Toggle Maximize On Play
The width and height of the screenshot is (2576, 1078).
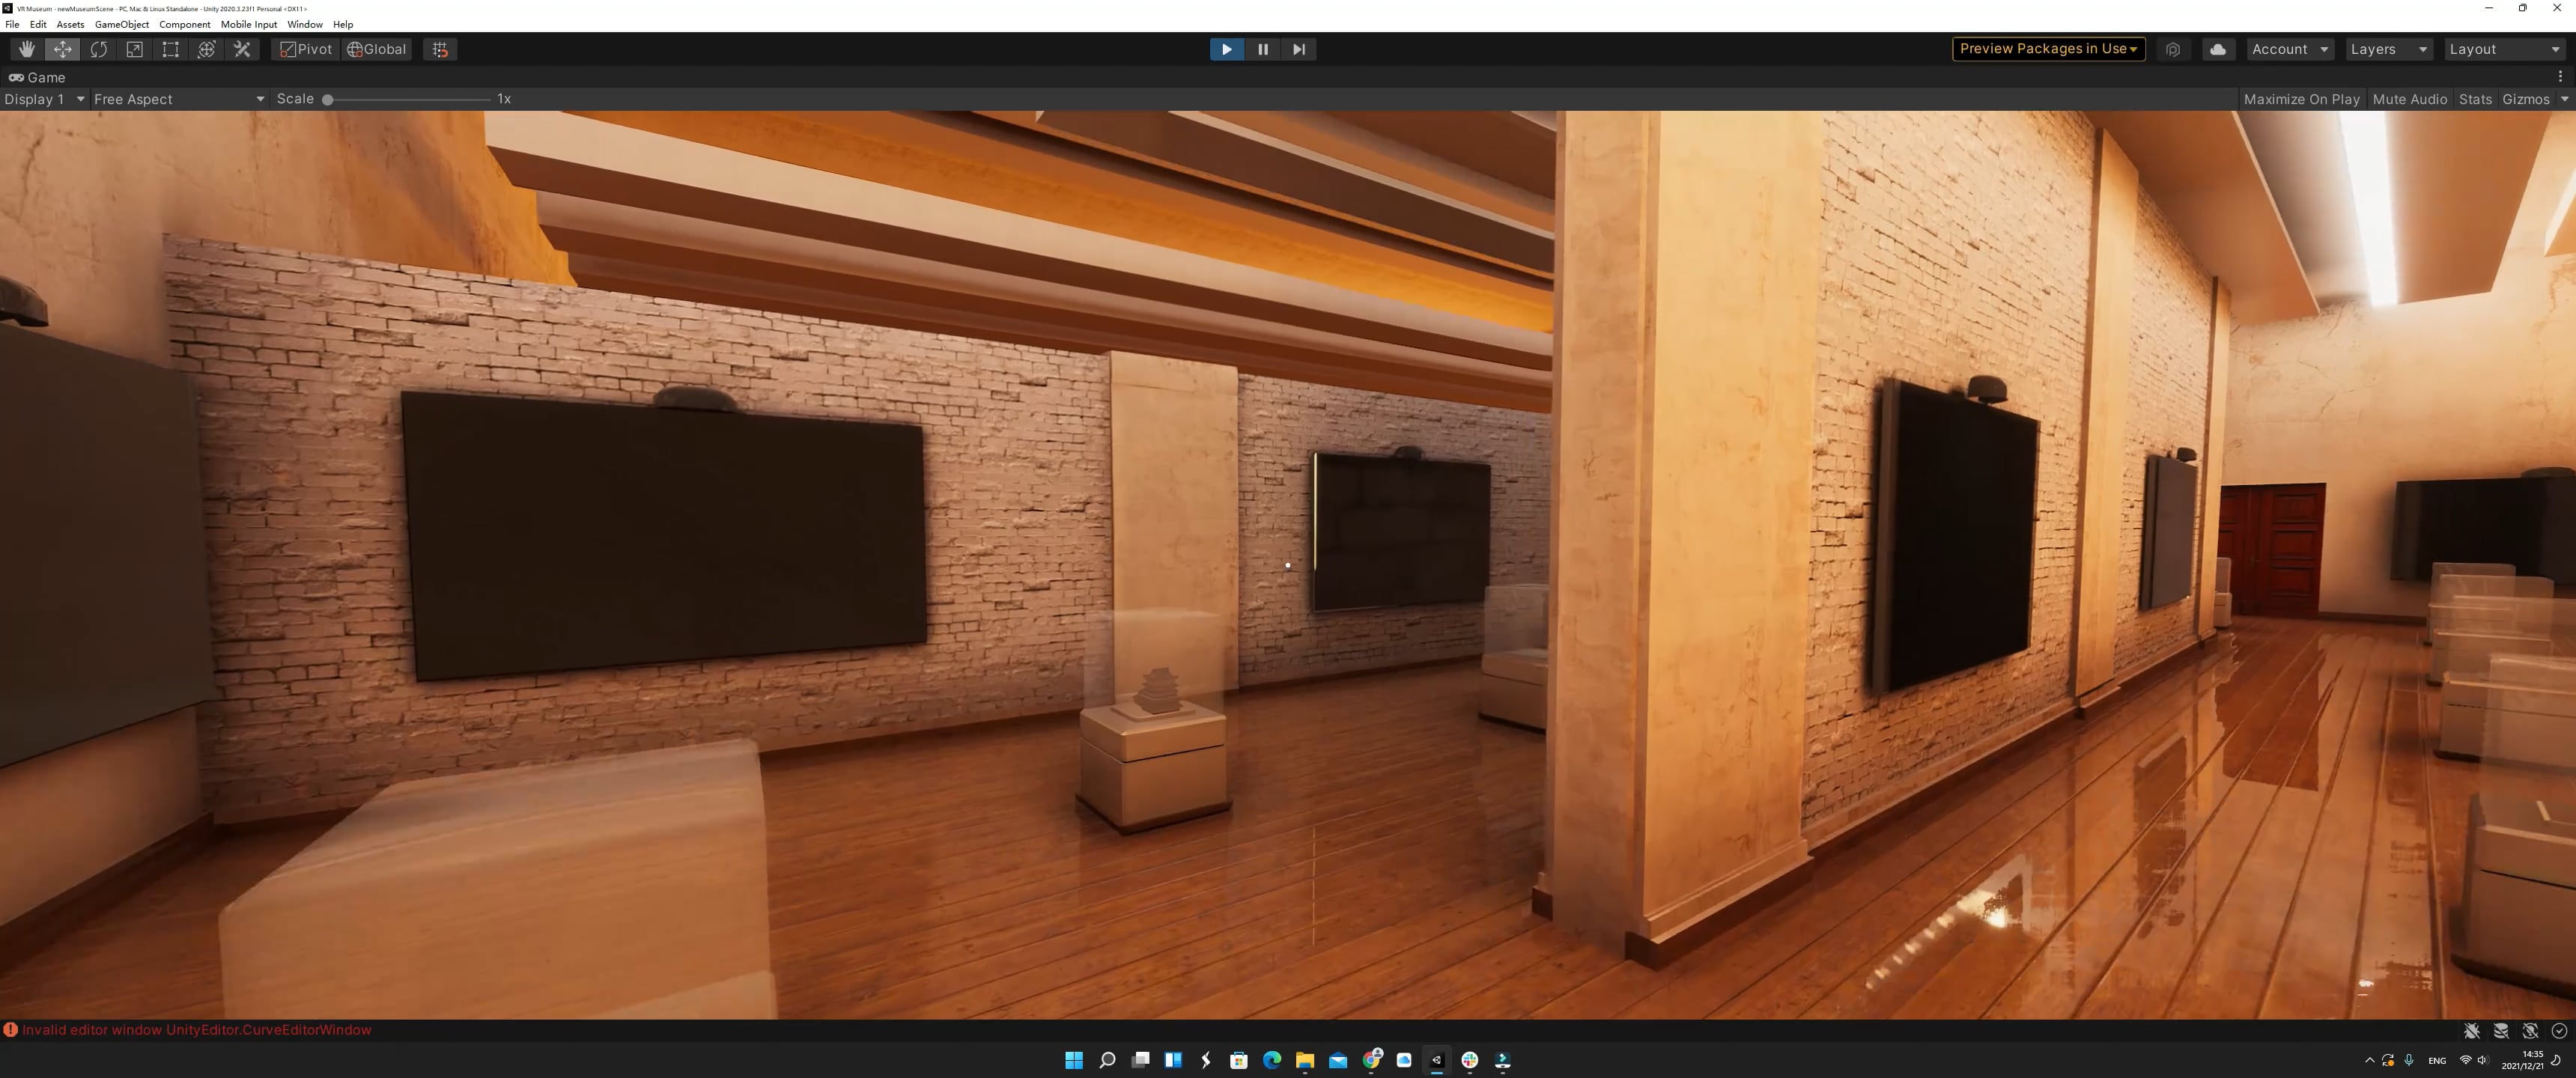click(x=2301, y=99)
